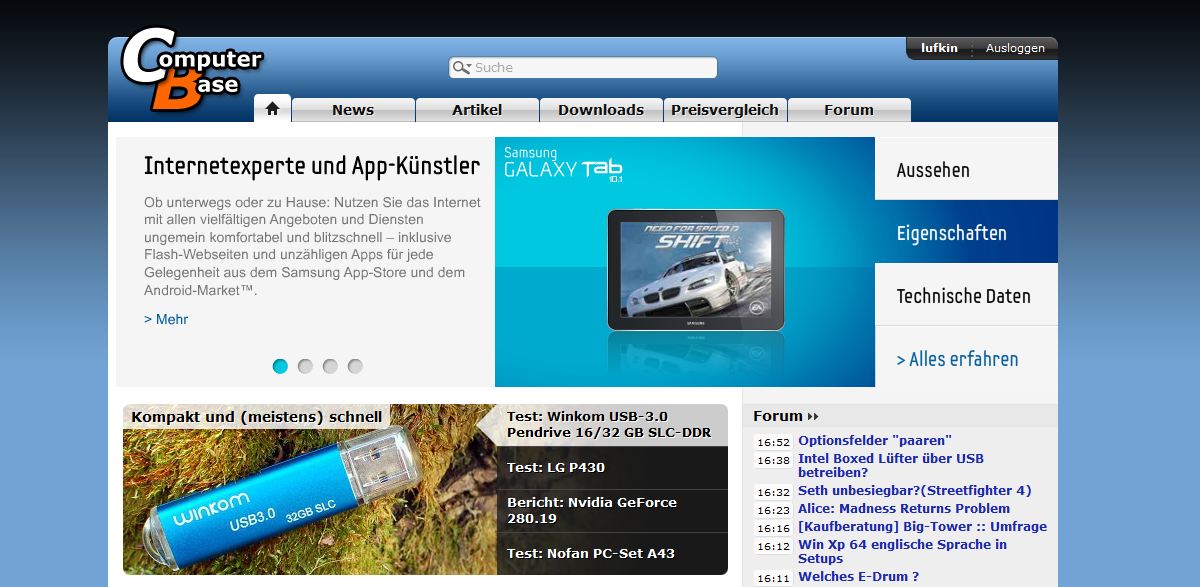The height and width of the screenshot is (587, 1200).
Task: Open thread Welches E-Drum ?
Action: coord(858,576)
